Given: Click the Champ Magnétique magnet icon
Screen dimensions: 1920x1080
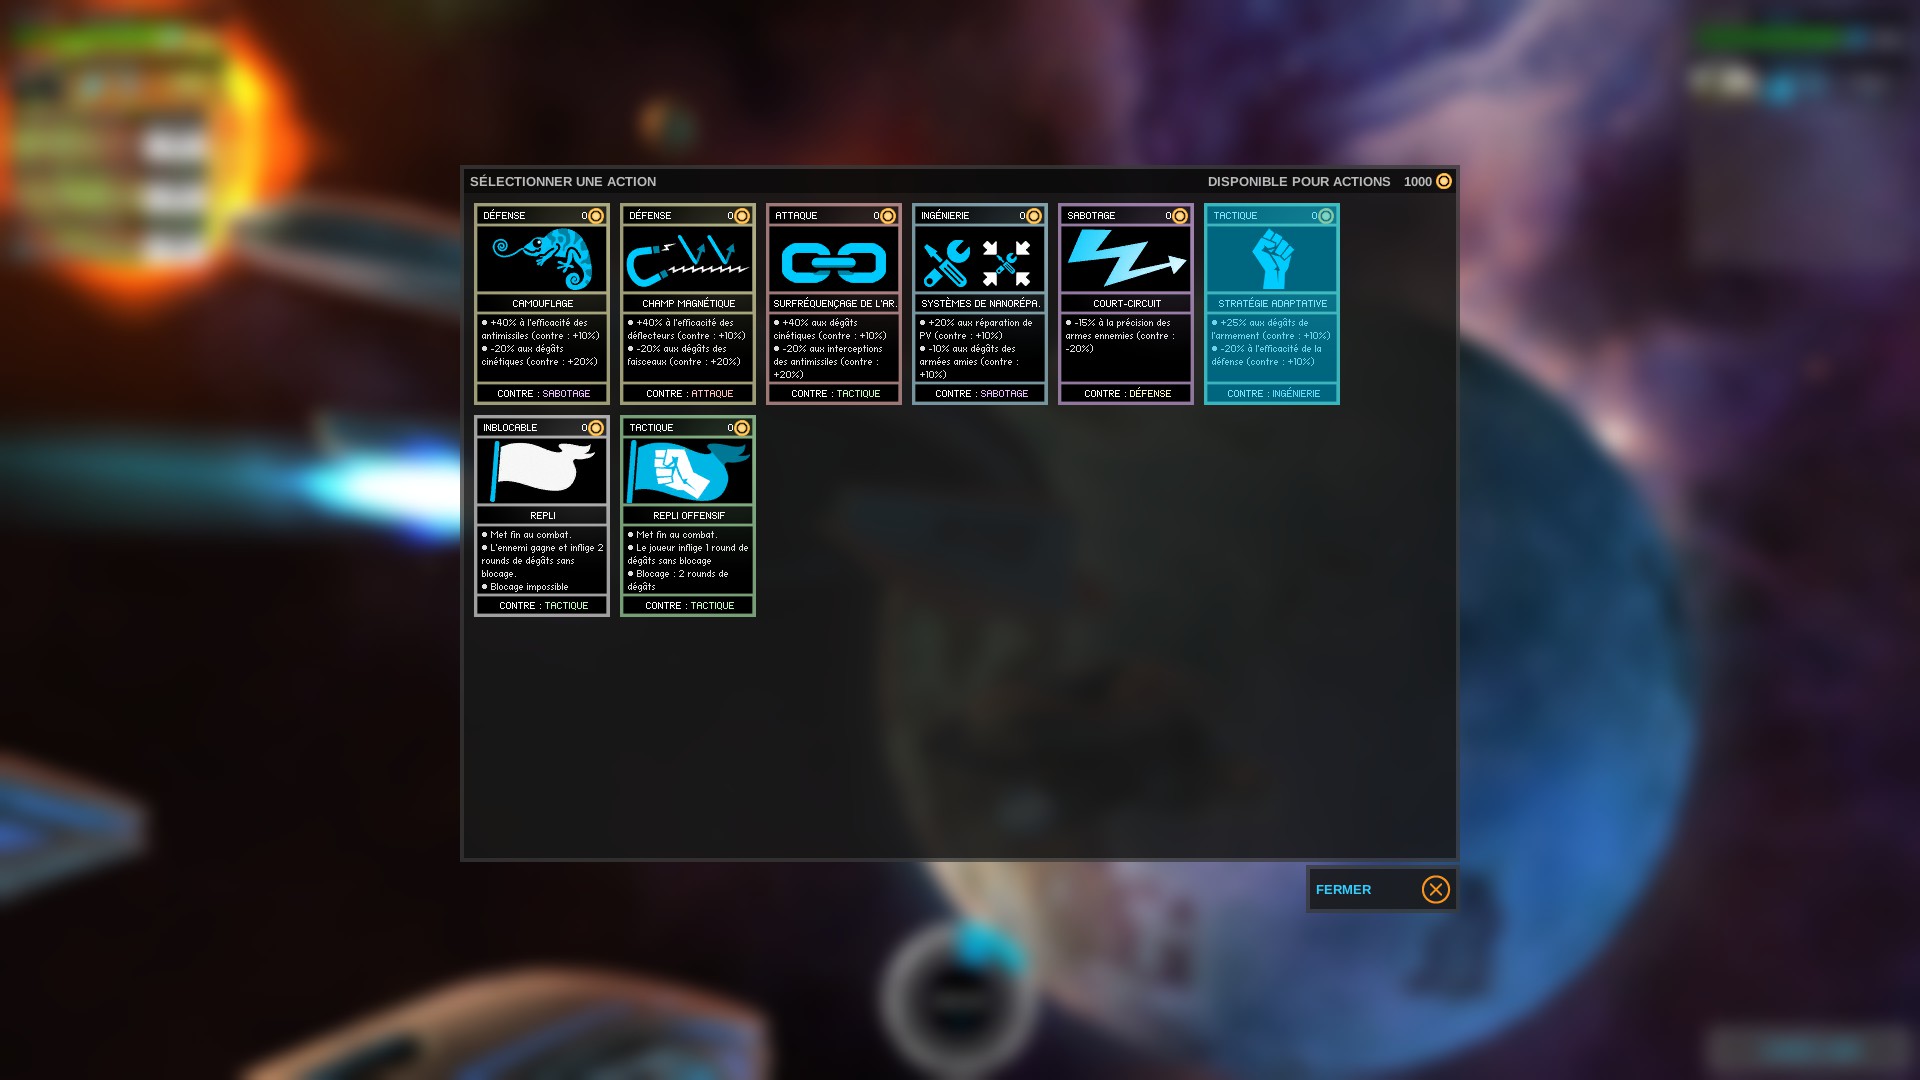Looking at the screenshot, I should coord(688,259).
